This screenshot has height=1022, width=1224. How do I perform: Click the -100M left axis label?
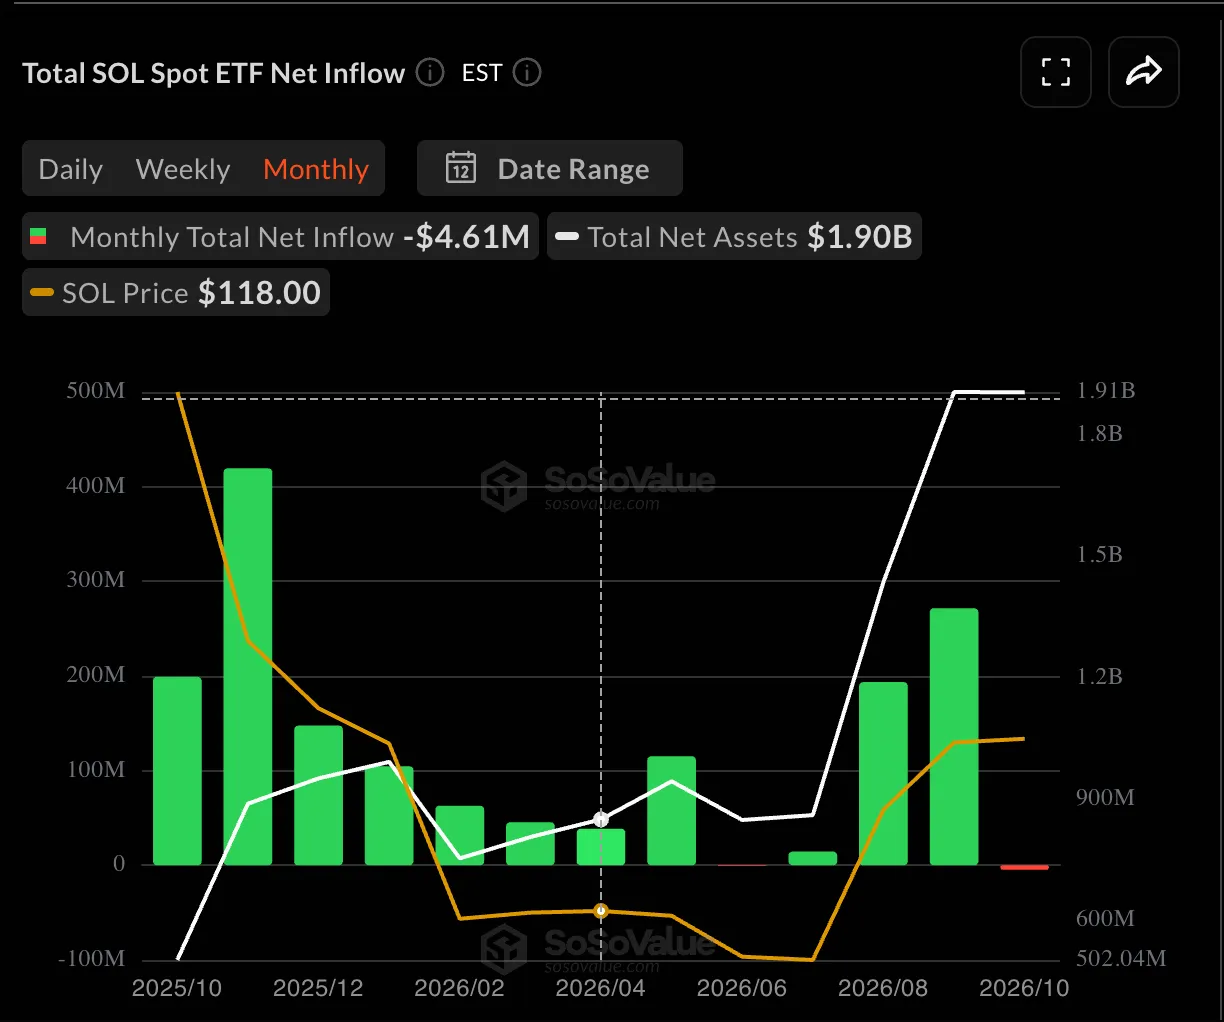pos(91,958)
